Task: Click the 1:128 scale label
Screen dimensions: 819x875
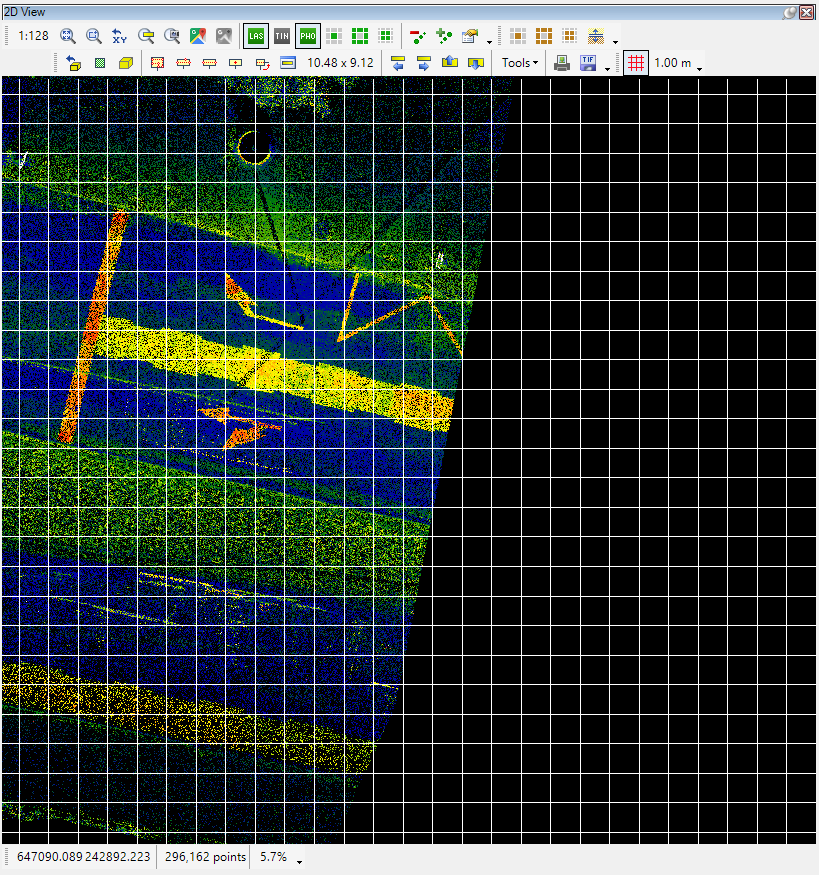Action: pyautogui.click(x=34, y=36)
